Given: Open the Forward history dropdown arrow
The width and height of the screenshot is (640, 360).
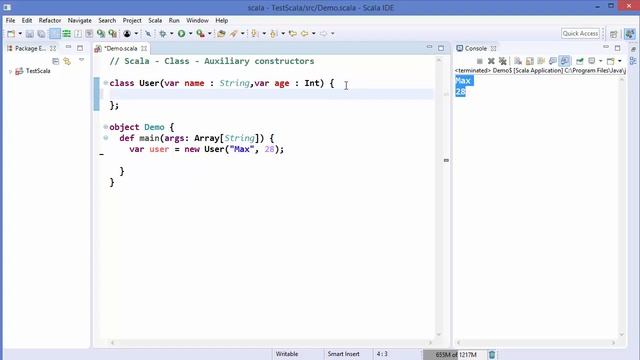Looking at the screenshot, I should click(x=332, y=34).
